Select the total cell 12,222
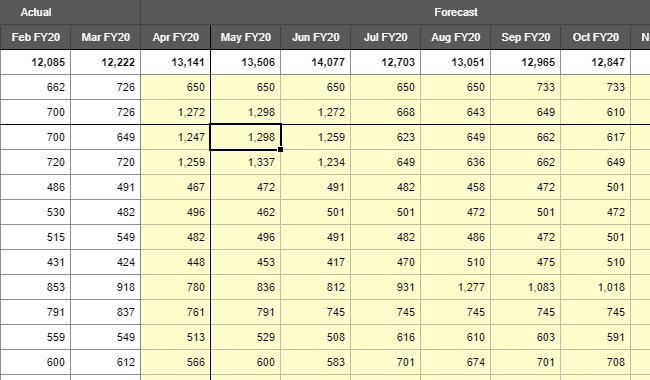This screenshot has height=380, width=650. point(106,62)
